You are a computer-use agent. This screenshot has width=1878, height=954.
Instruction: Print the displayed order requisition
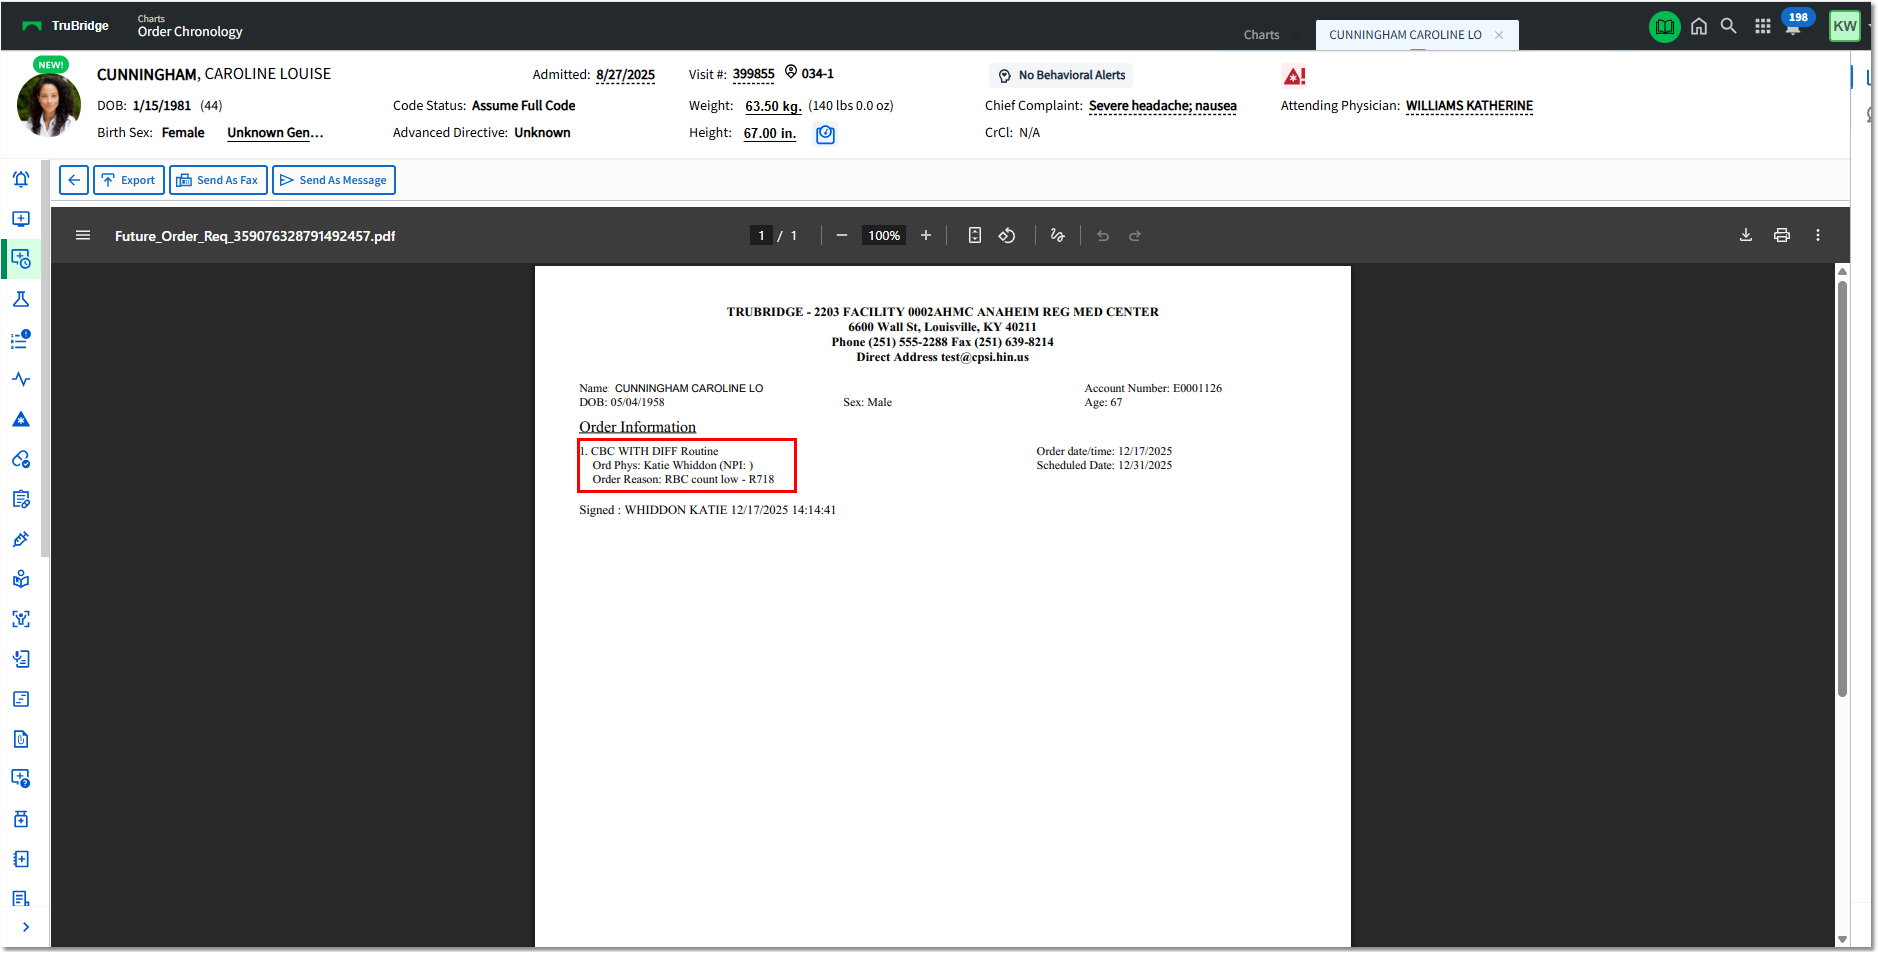[1781, 235]
